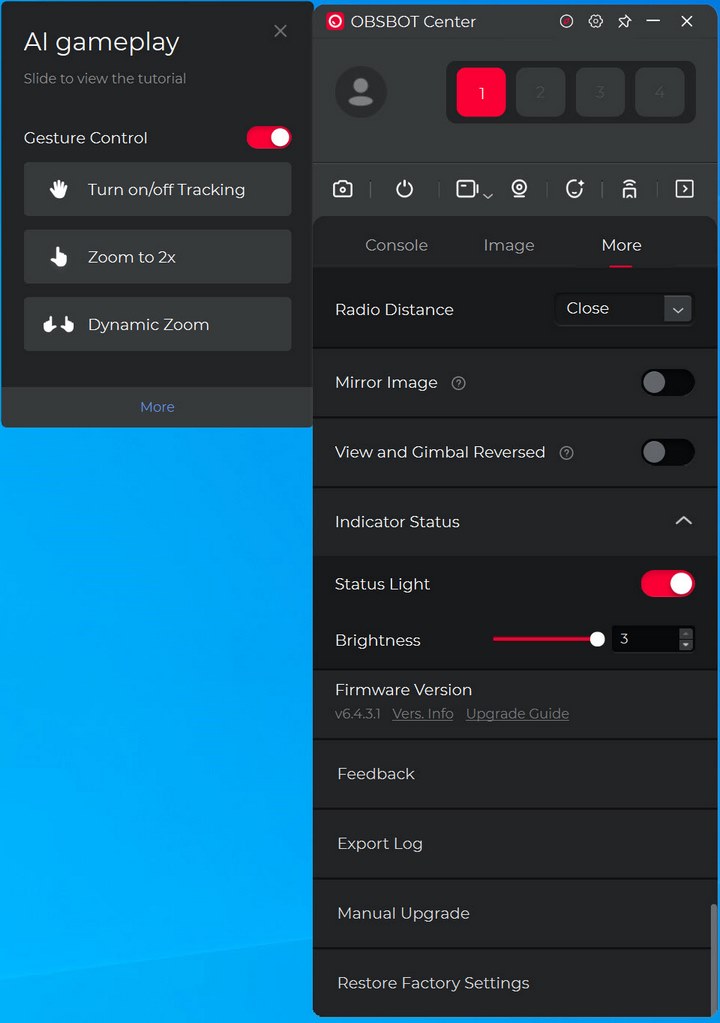720x1023 pixels.
Task: Open the AI face tracking icon
Action: coord(574,189)
